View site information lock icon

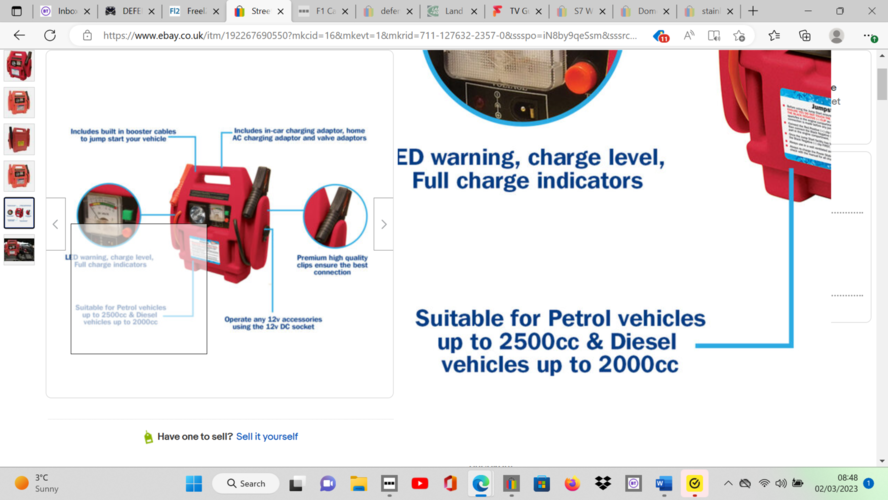pyautogui.click(x=87, y=36)
